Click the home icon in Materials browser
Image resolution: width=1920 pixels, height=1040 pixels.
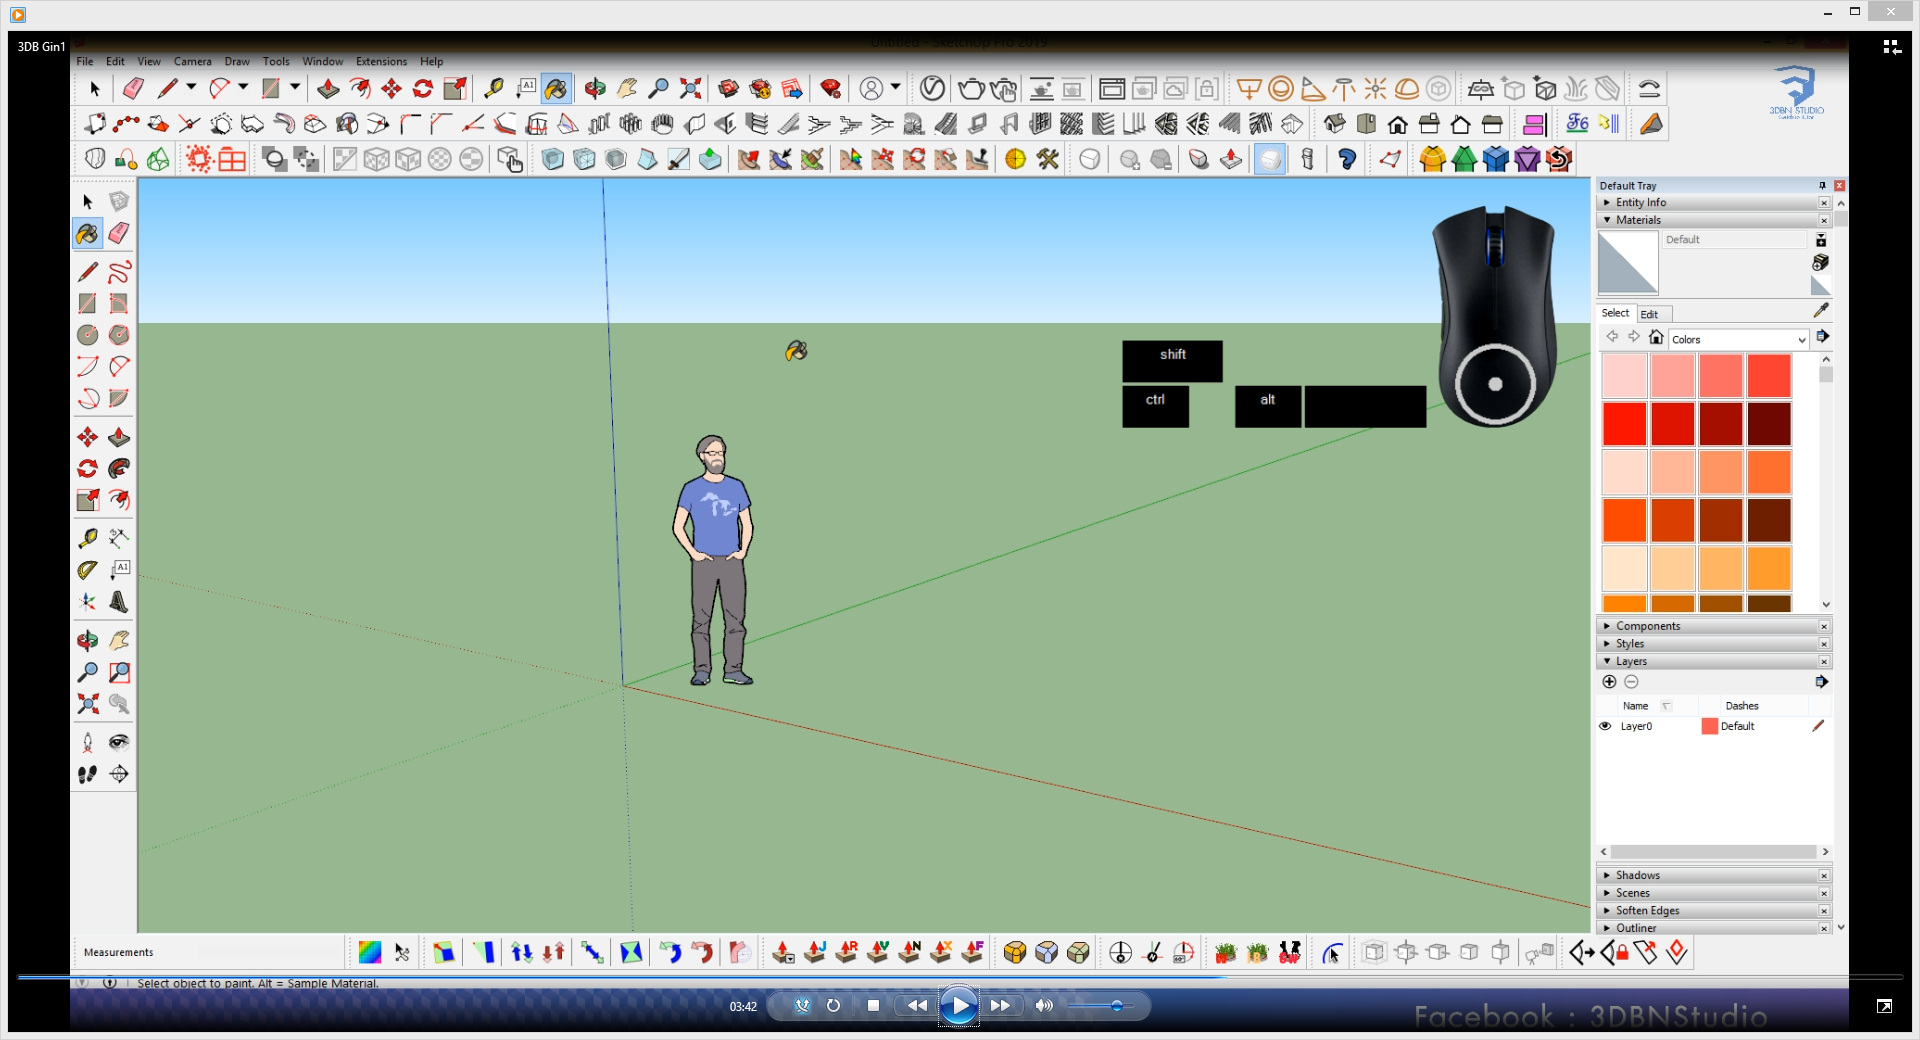pyautogui.click(x=1656, y=337)
